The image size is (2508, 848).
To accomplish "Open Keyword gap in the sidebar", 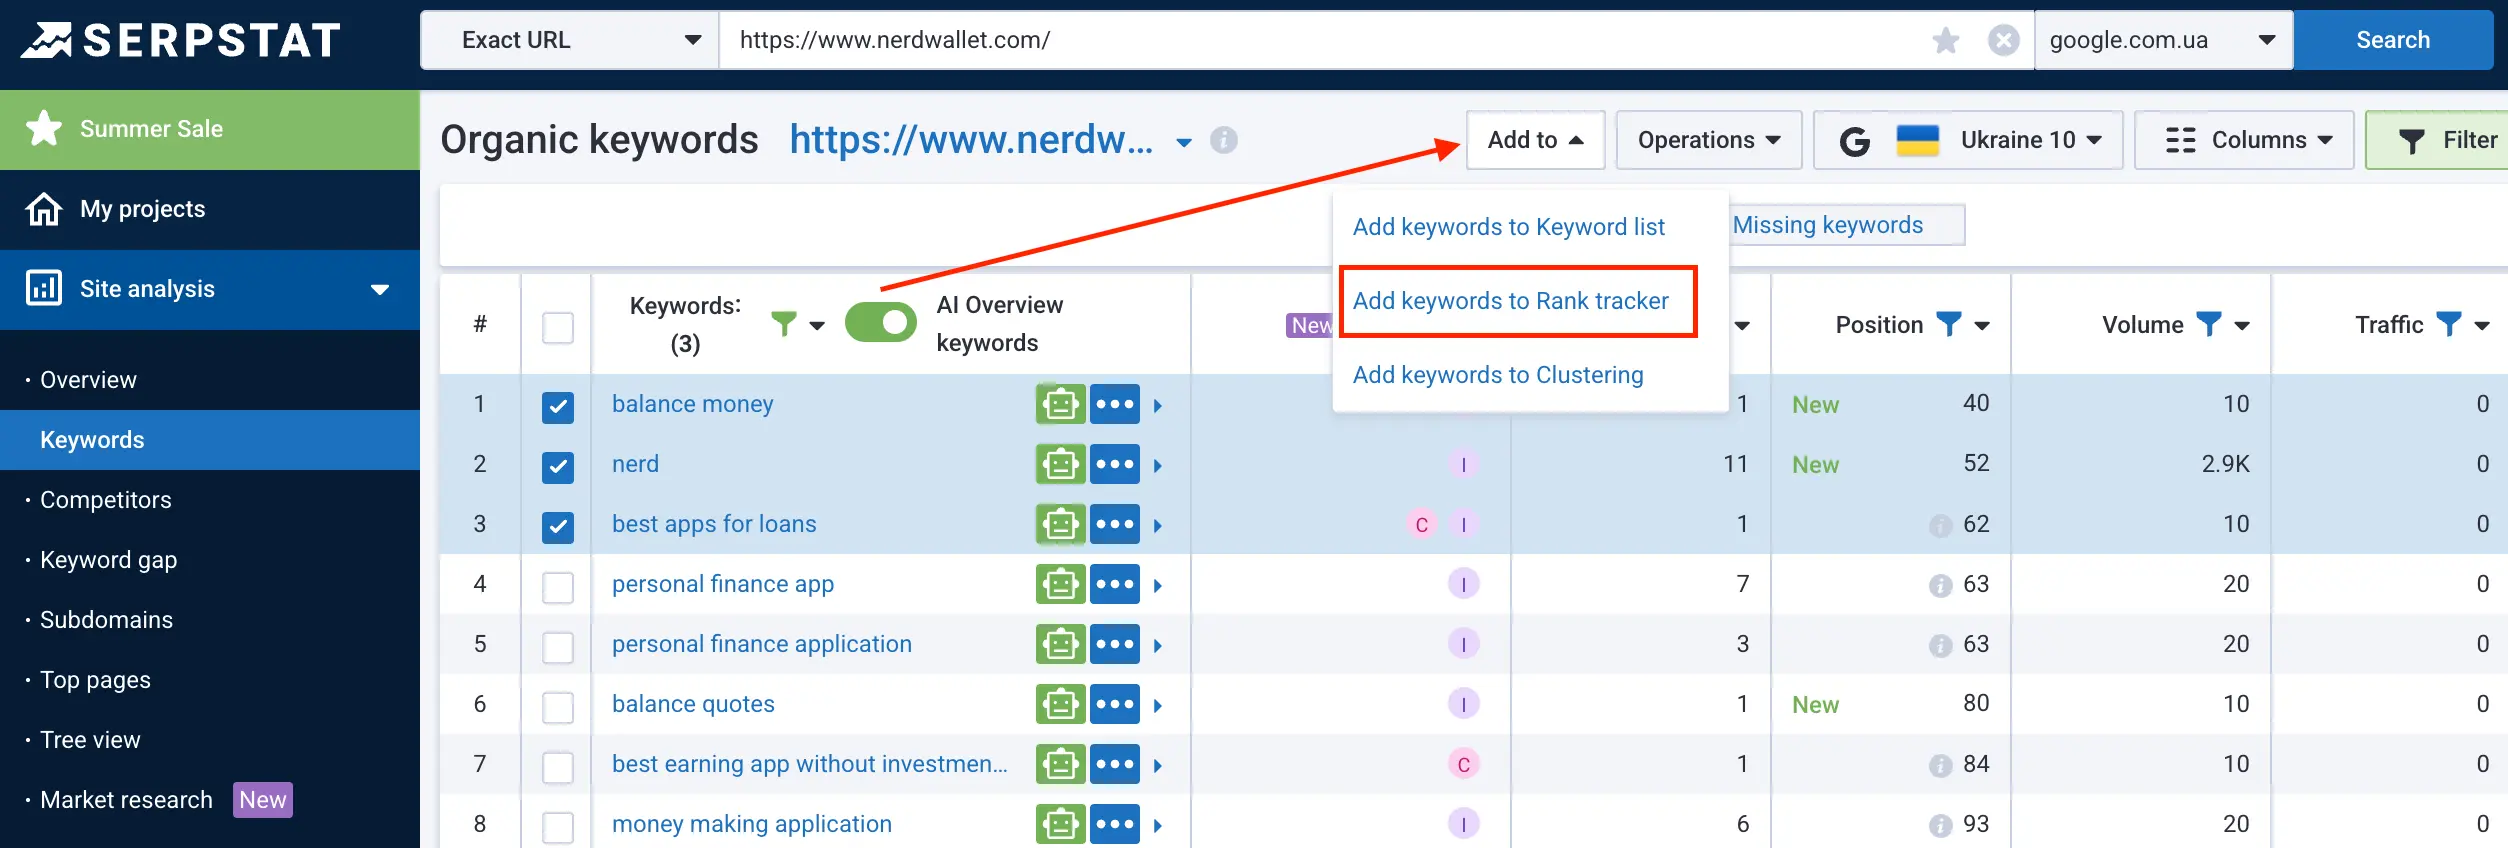I will point(108,560).
